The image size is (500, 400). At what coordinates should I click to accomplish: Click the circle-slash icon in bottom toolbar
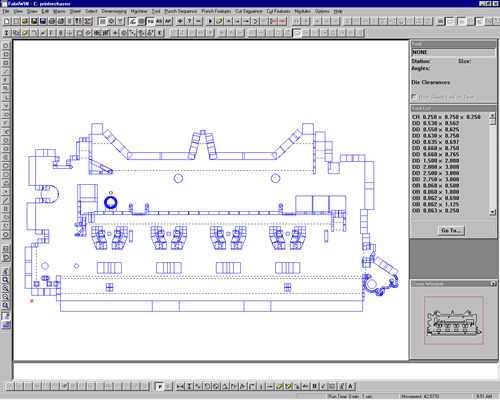[216, 386]
